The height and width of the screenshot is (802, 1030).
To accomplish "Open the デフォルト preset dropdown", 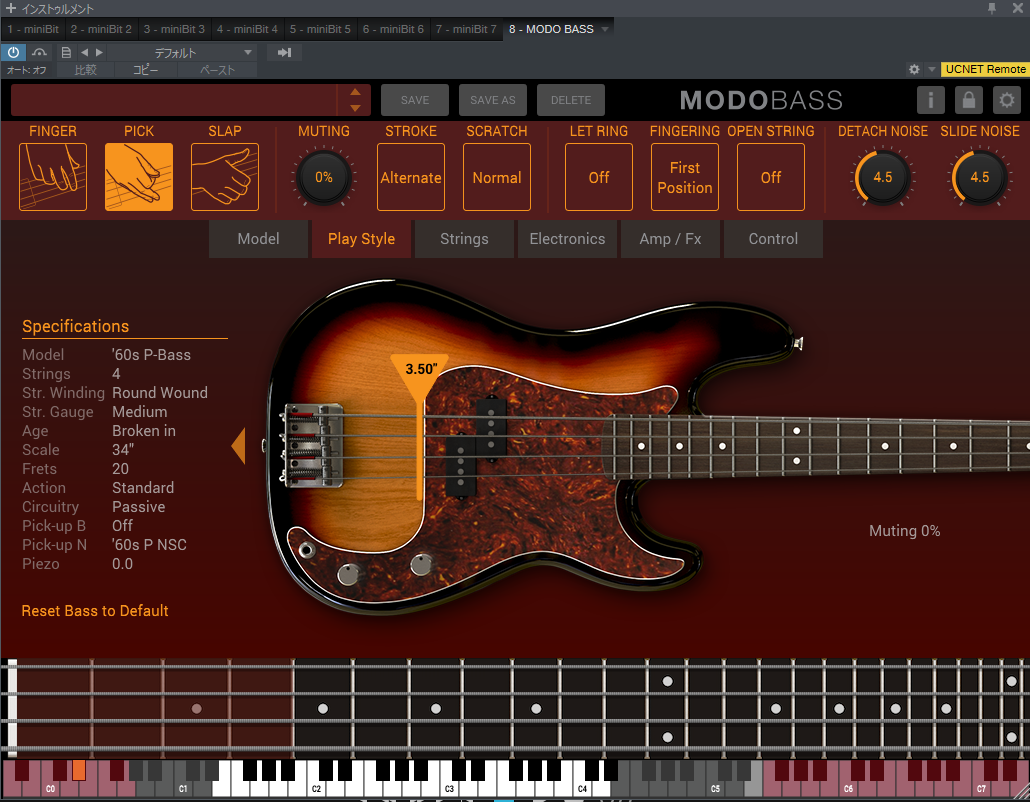I will tap(183, 53).
